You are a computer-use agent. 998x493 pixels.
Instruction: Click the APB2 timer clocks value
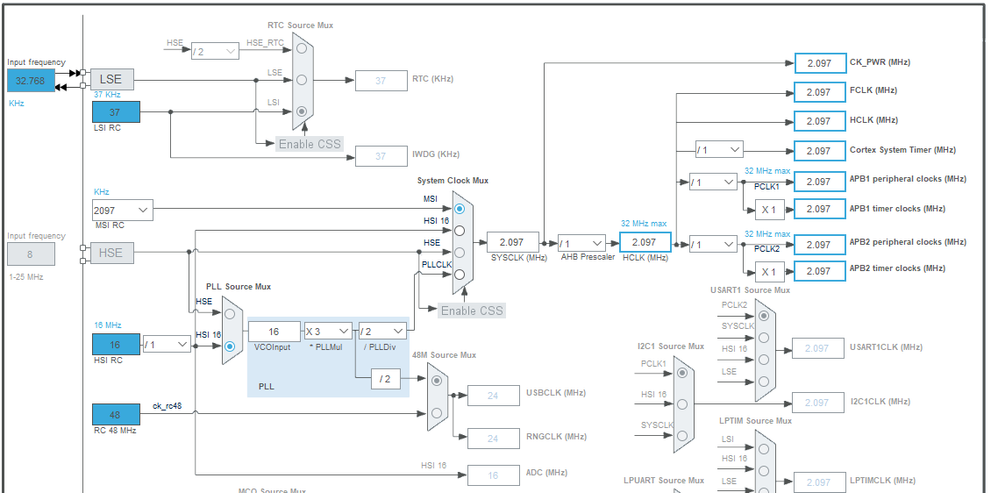820,271
